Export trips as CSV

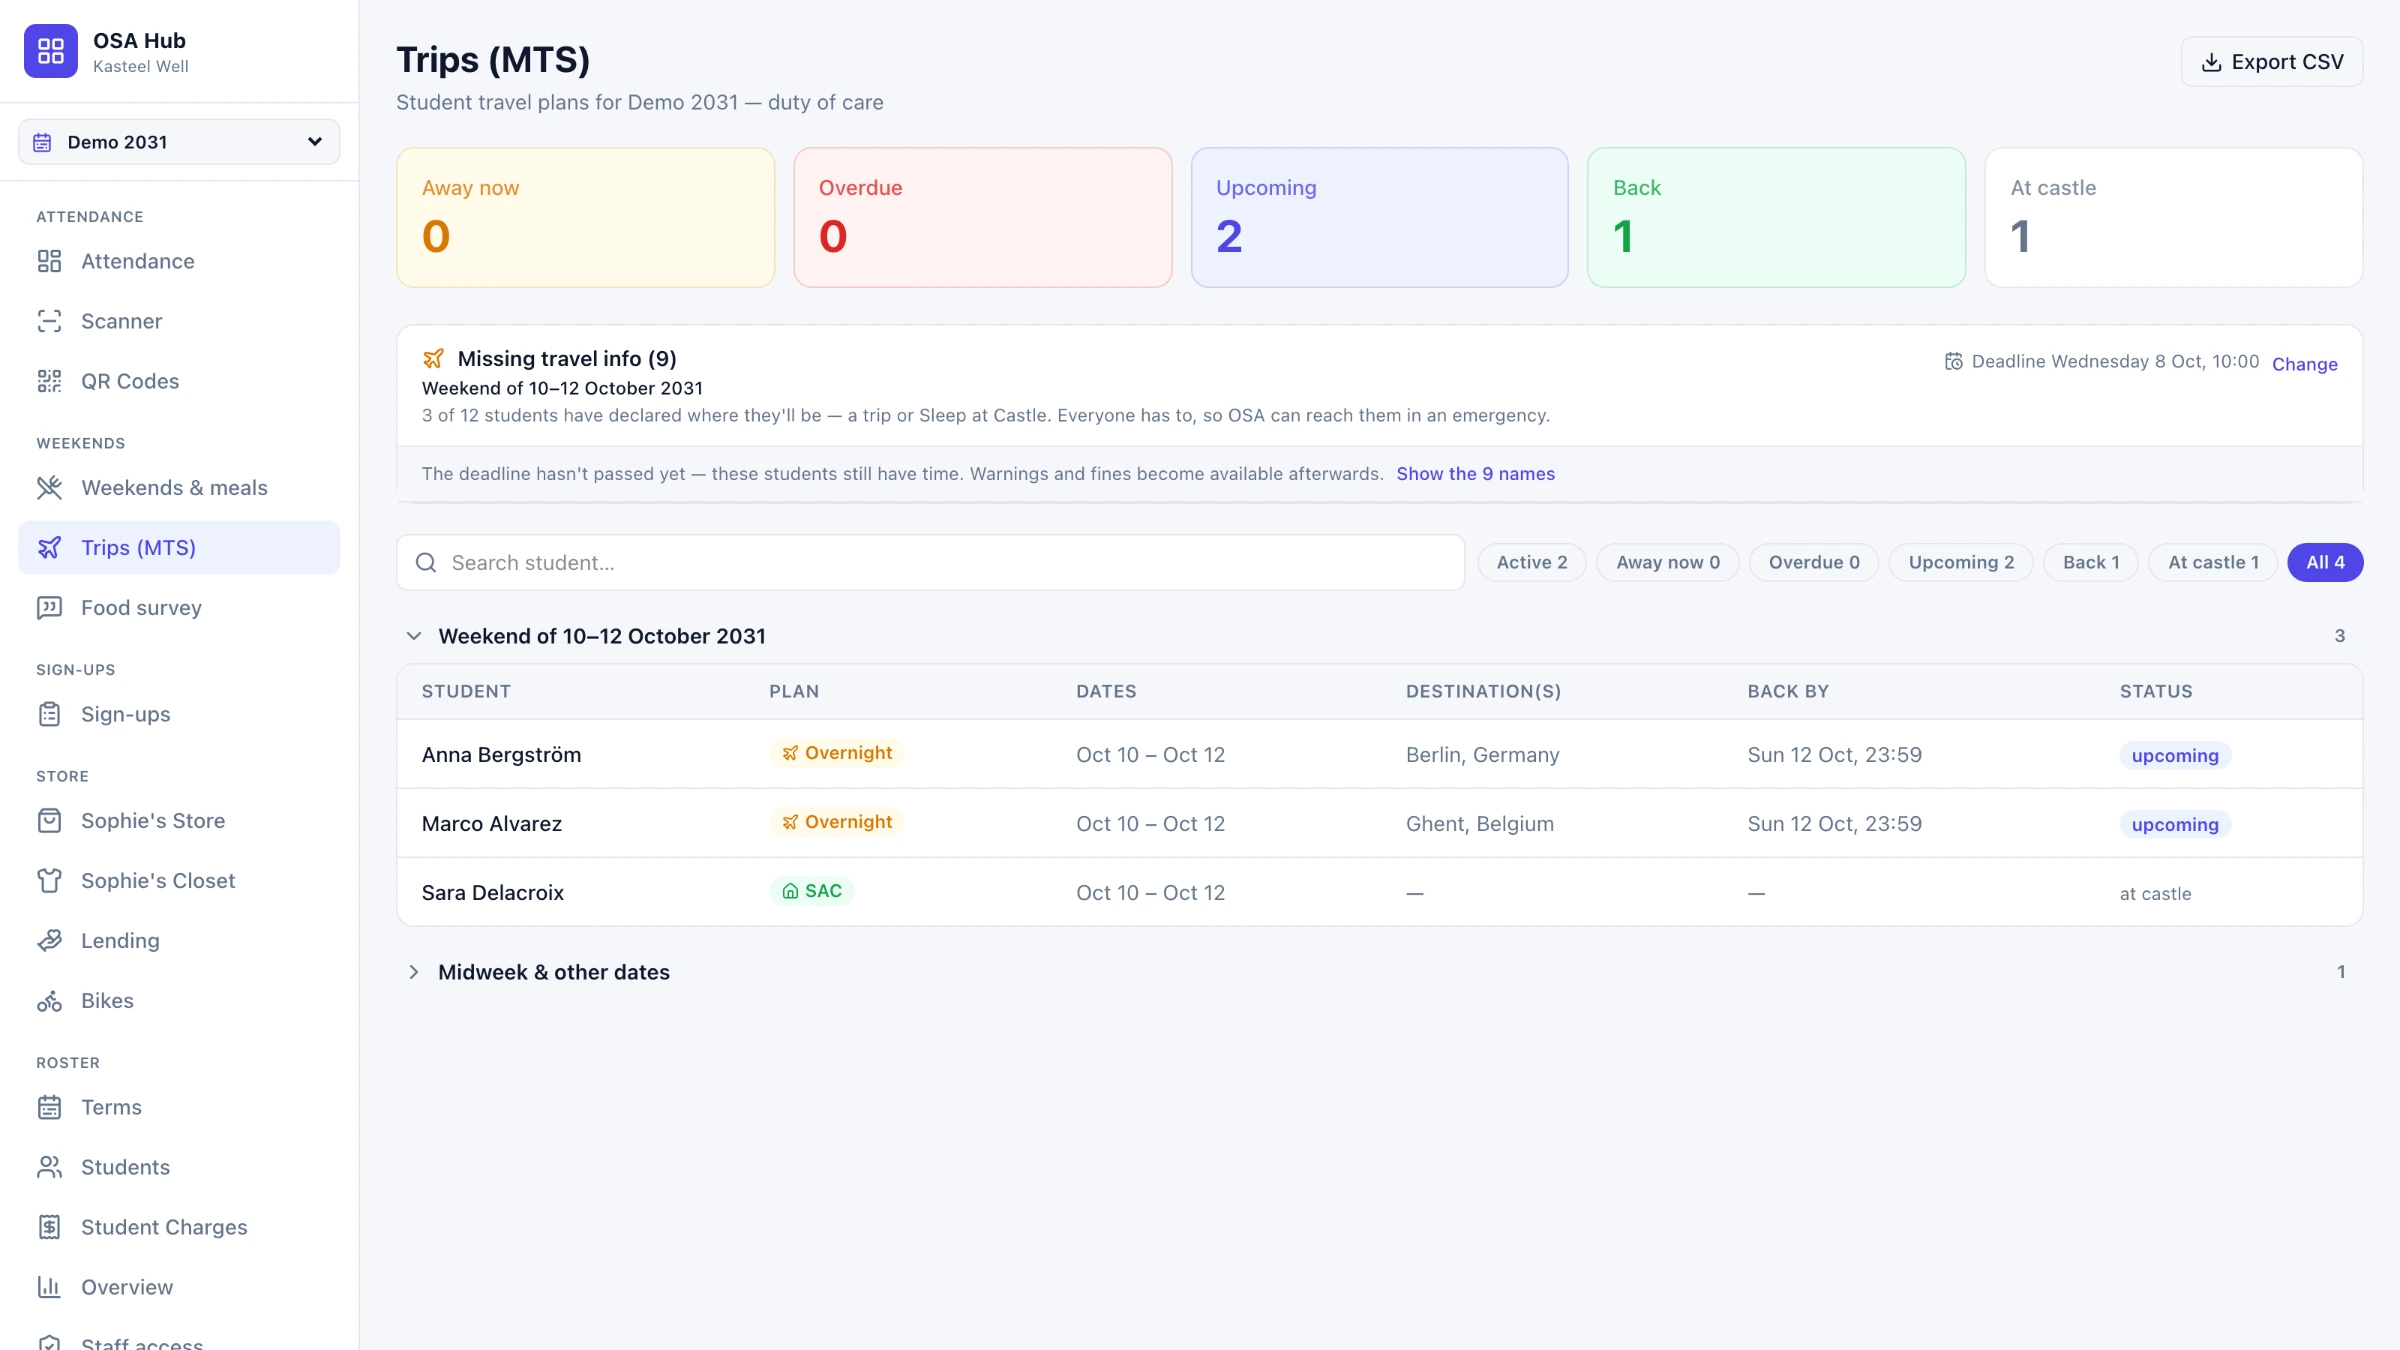point(2272,62)
